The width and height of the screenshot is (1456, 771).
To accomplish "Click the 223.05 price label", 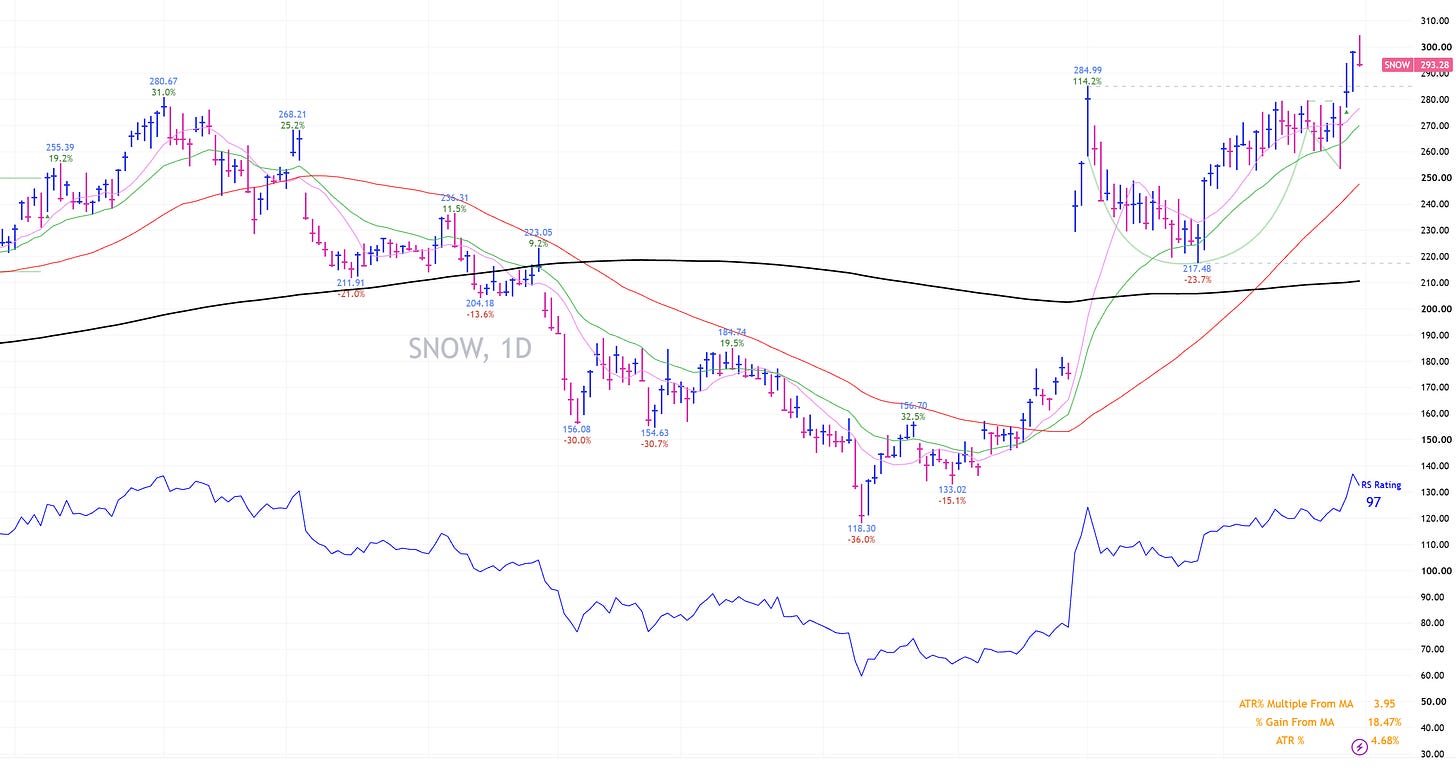I will (539, 232).
